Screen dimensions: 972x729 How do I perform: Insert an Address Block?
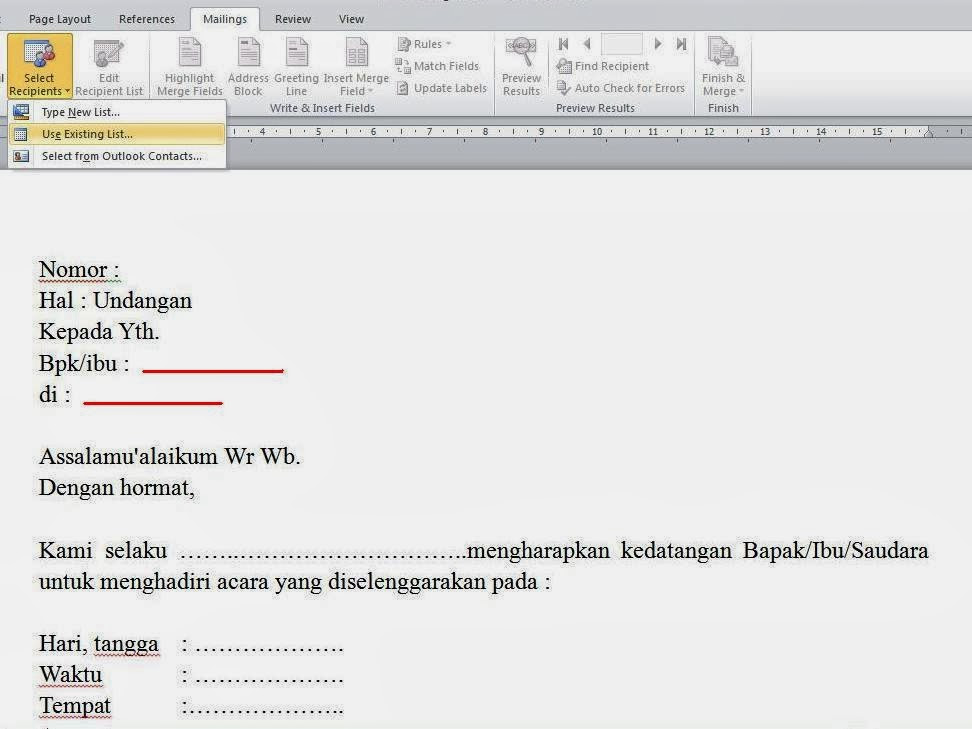[248, 66]
